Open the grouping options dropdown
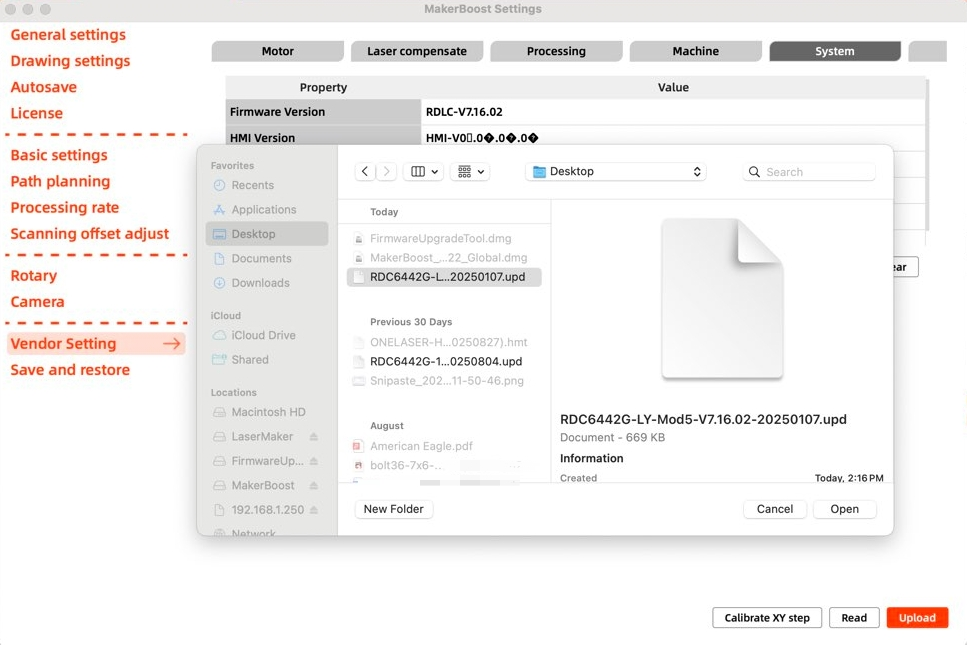Viewport: 967px width, 645px height. (x=468, y=171)
